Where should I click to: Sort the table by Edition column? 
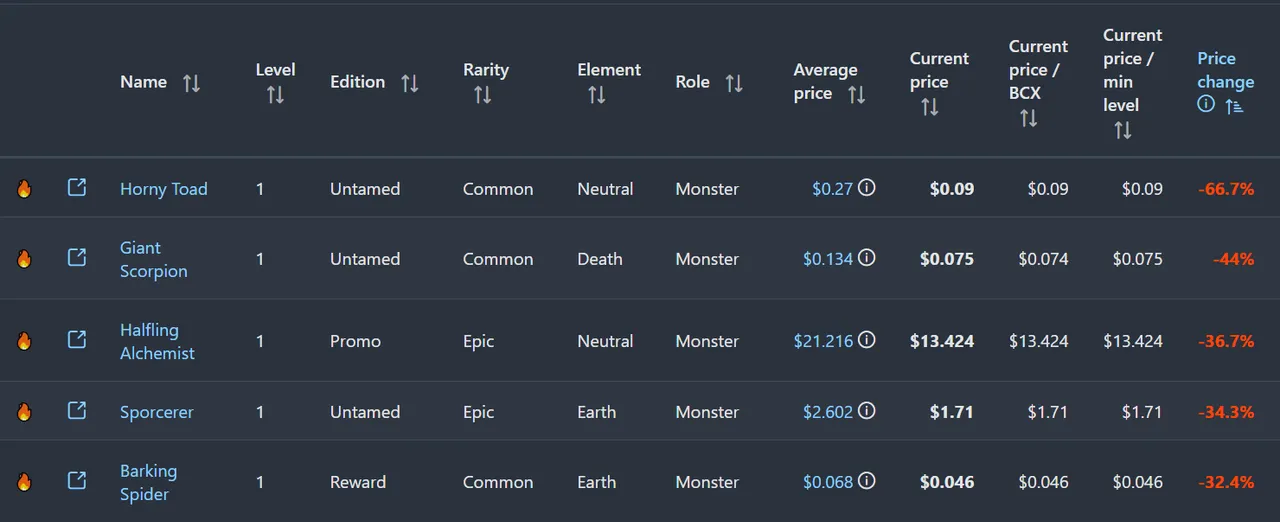pos(409,83)
